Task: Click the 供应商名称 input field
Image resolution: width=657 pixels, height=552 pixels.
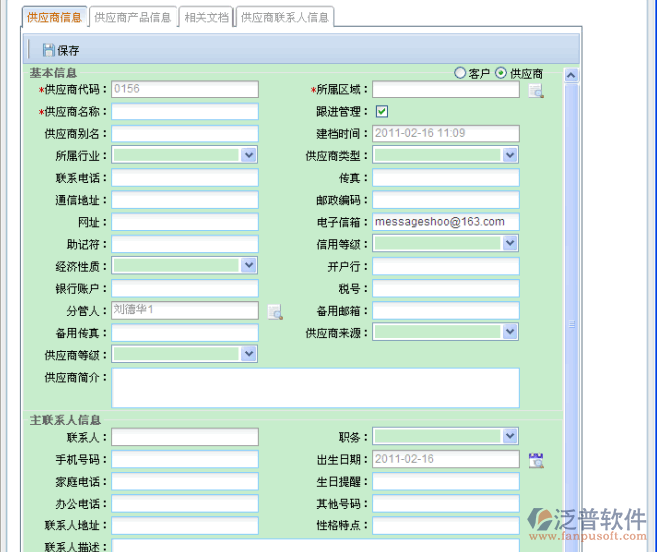Action: click(x=185, y=112)
